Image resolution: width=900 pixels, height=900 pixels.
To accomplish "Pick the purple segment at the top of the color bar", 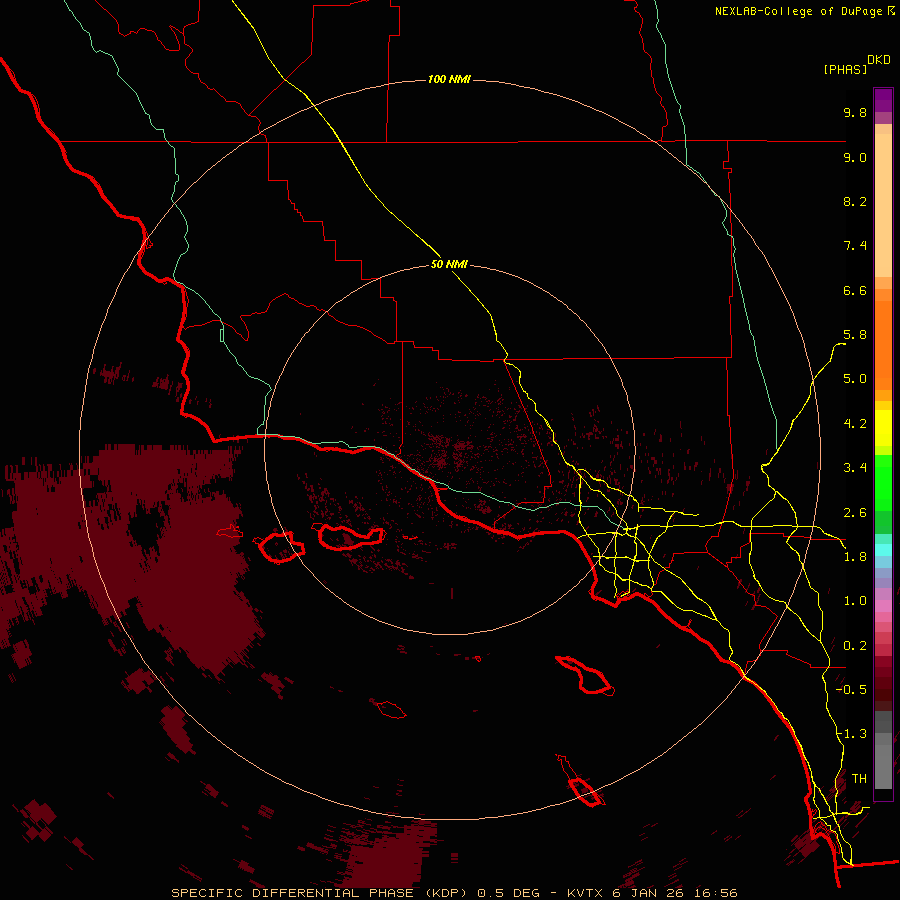I will pos(883,100).
